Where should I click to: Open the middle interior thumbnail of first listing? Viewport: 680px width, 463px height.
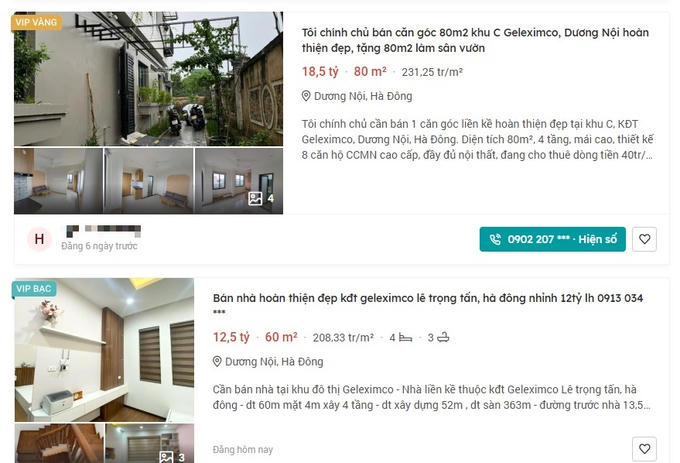(149, 181)
